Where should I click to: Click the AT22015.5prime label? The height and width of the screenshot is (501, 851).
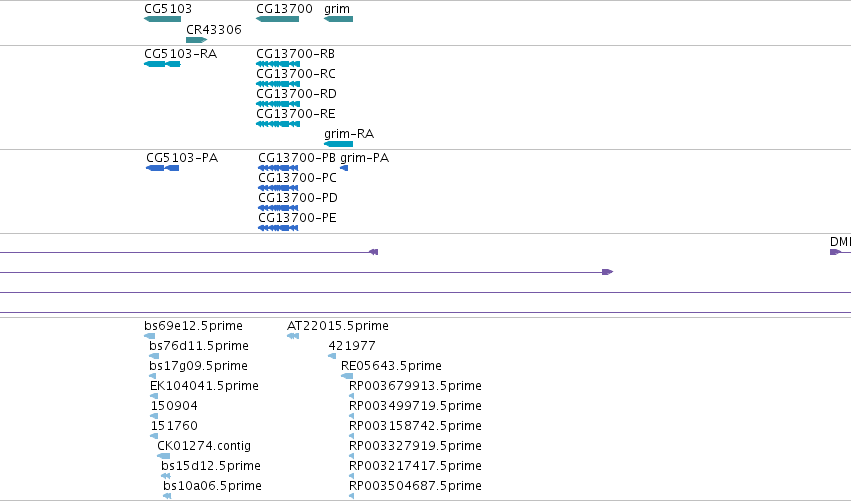[x=338, y=326]
